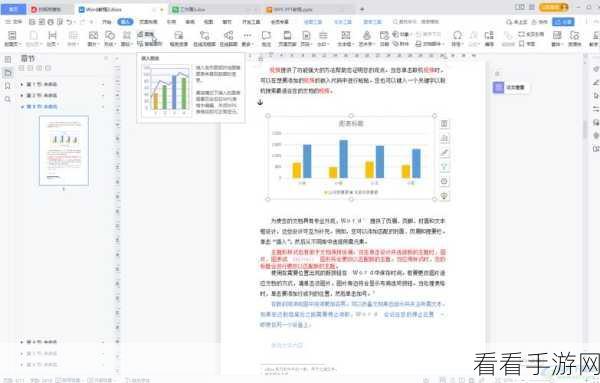Click the paper check button in right panel

(x=511, y=88)
